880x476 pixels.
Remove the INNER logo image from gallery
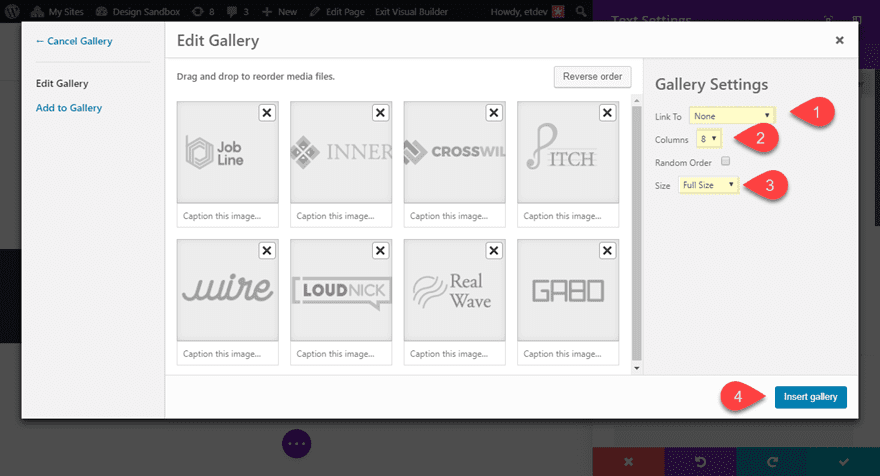click(x=380, y=113)
